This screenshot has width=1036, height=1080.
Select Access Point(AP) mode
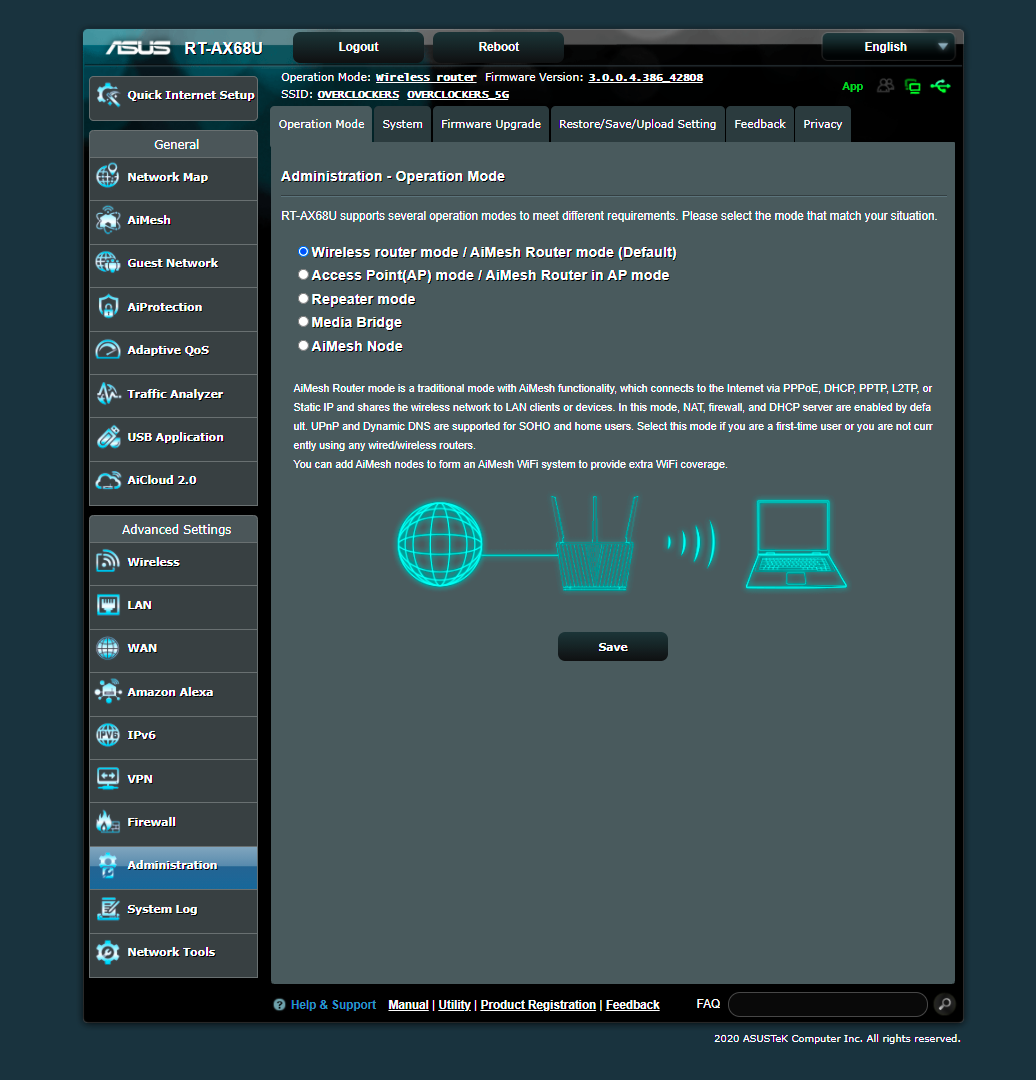tap(303, 274)
